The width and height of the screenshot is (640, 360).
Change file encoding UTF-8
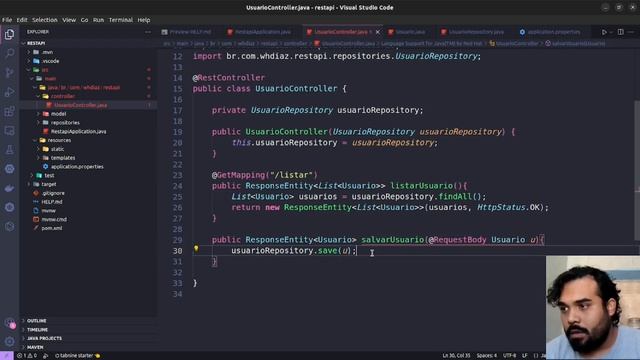pyautogui.click(x=509, y=356)
